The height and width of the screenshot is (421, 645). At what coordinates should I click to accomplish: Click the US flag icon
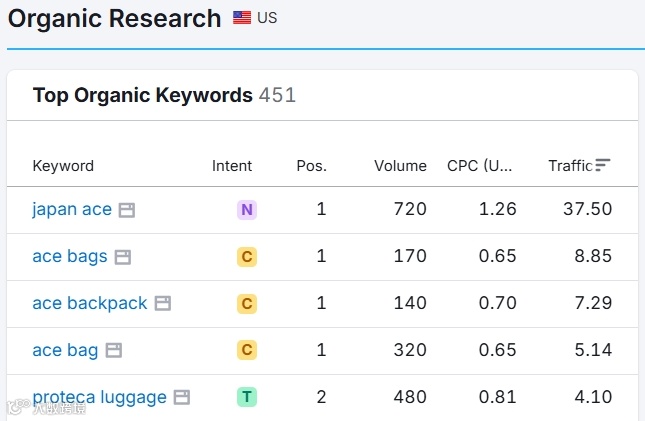(x=242, y=18)
